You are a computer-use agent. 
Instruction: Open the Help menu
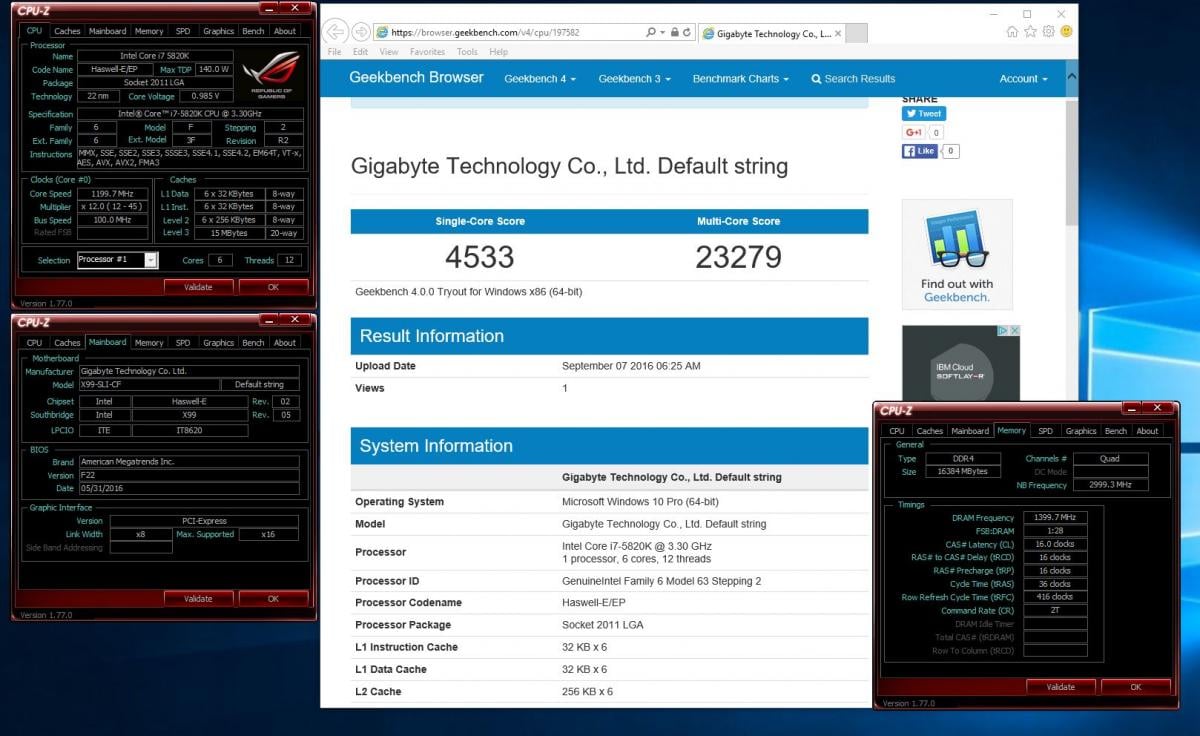tap(499, 52)
